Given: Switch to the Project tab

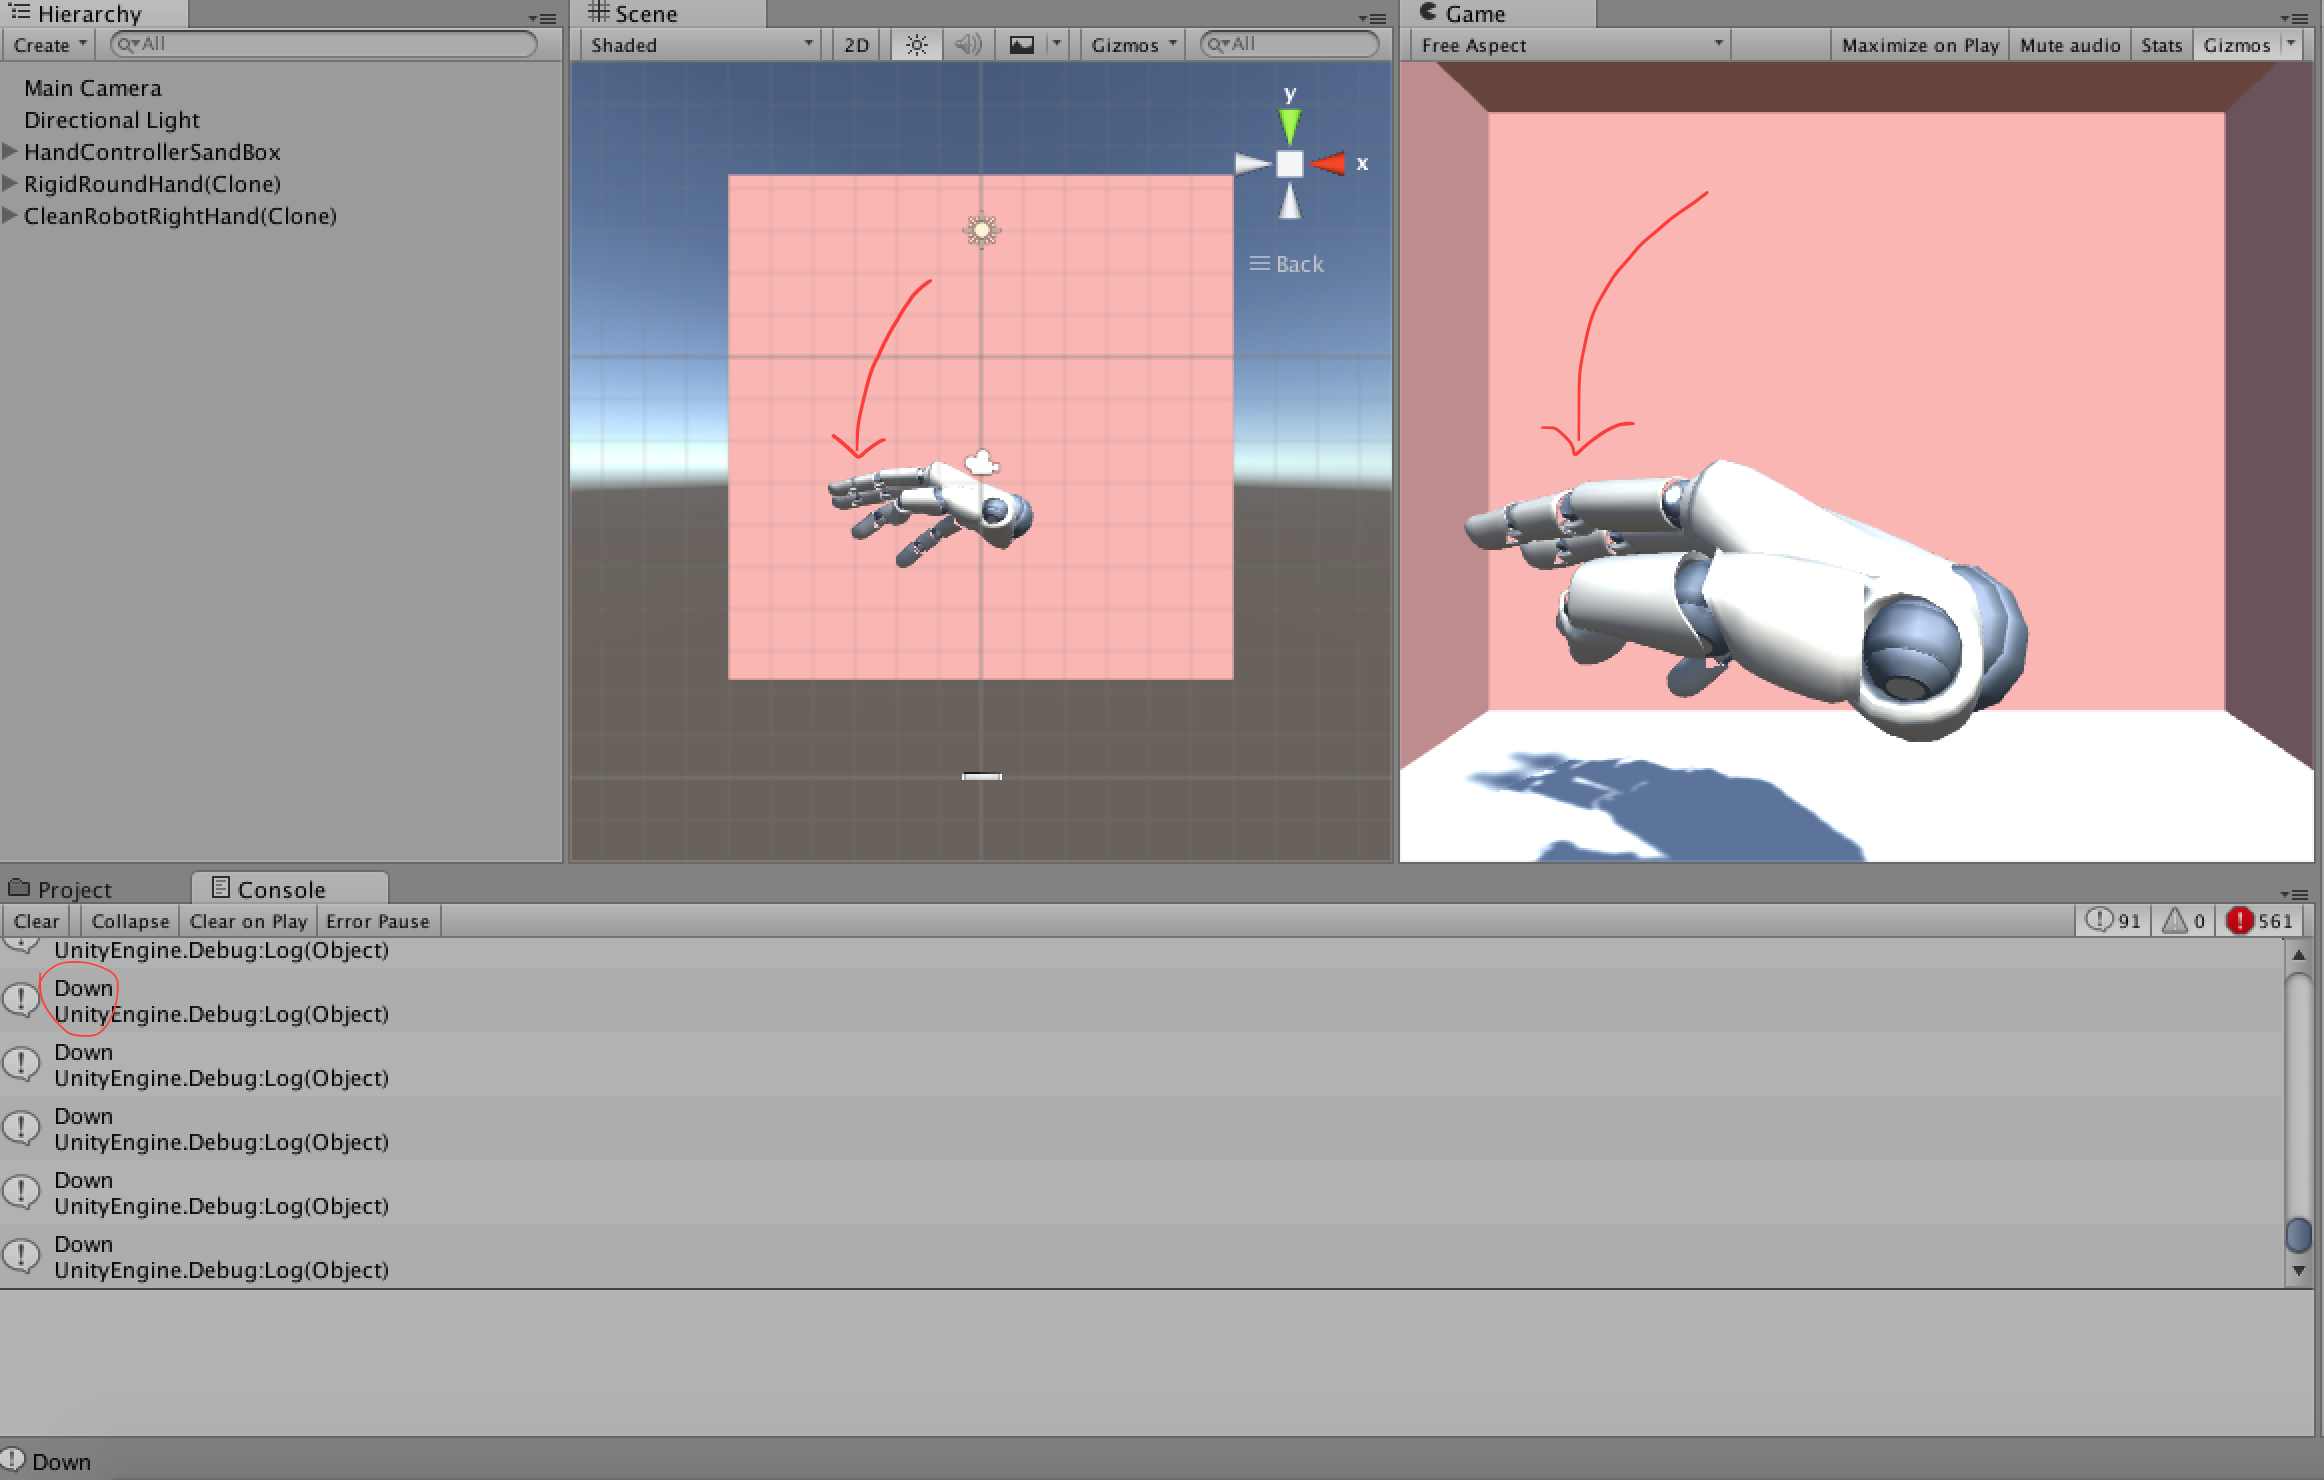Looking at the screenshot, I should pyautogui.click(x=75, y=888).
